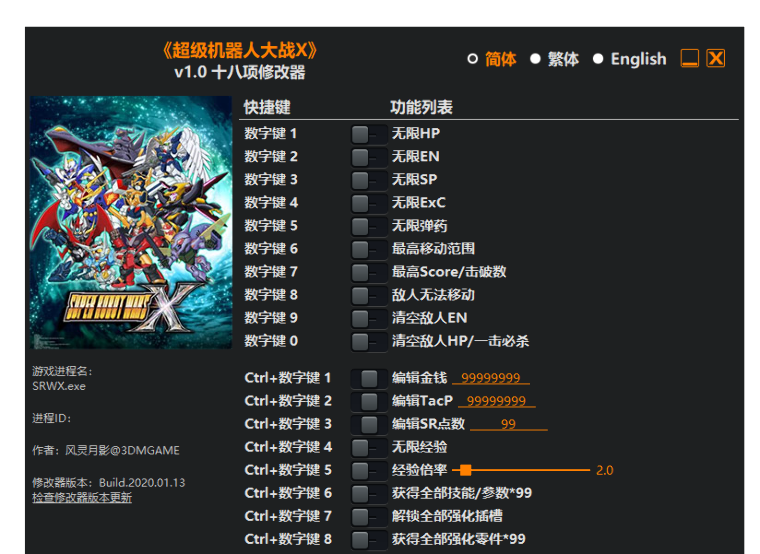Toggle 无限经验 switch
This screenshot has width=760, height=554.
(369, 447)
